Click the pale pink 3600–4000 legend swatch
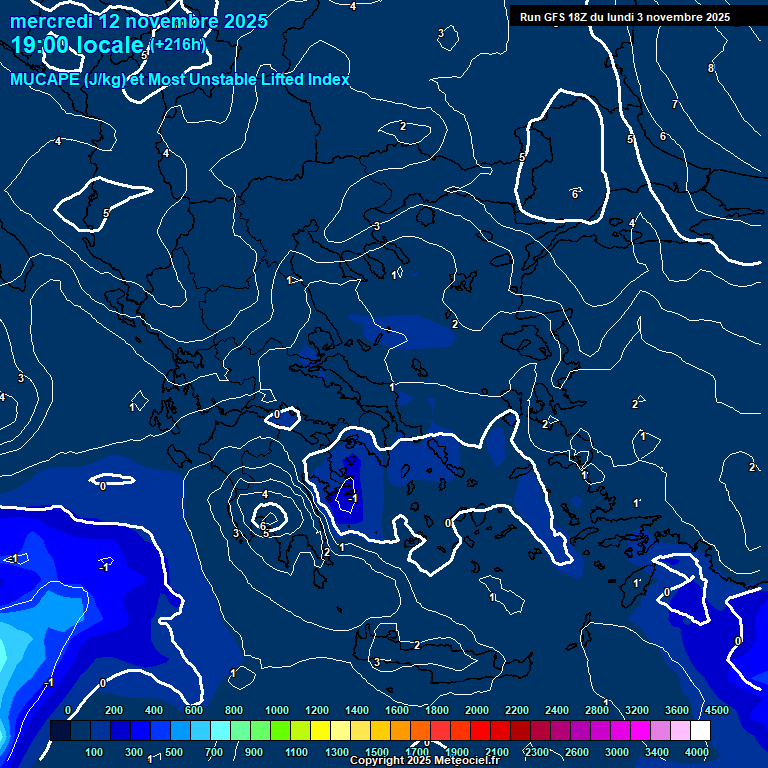 click(x=680, y=730)
